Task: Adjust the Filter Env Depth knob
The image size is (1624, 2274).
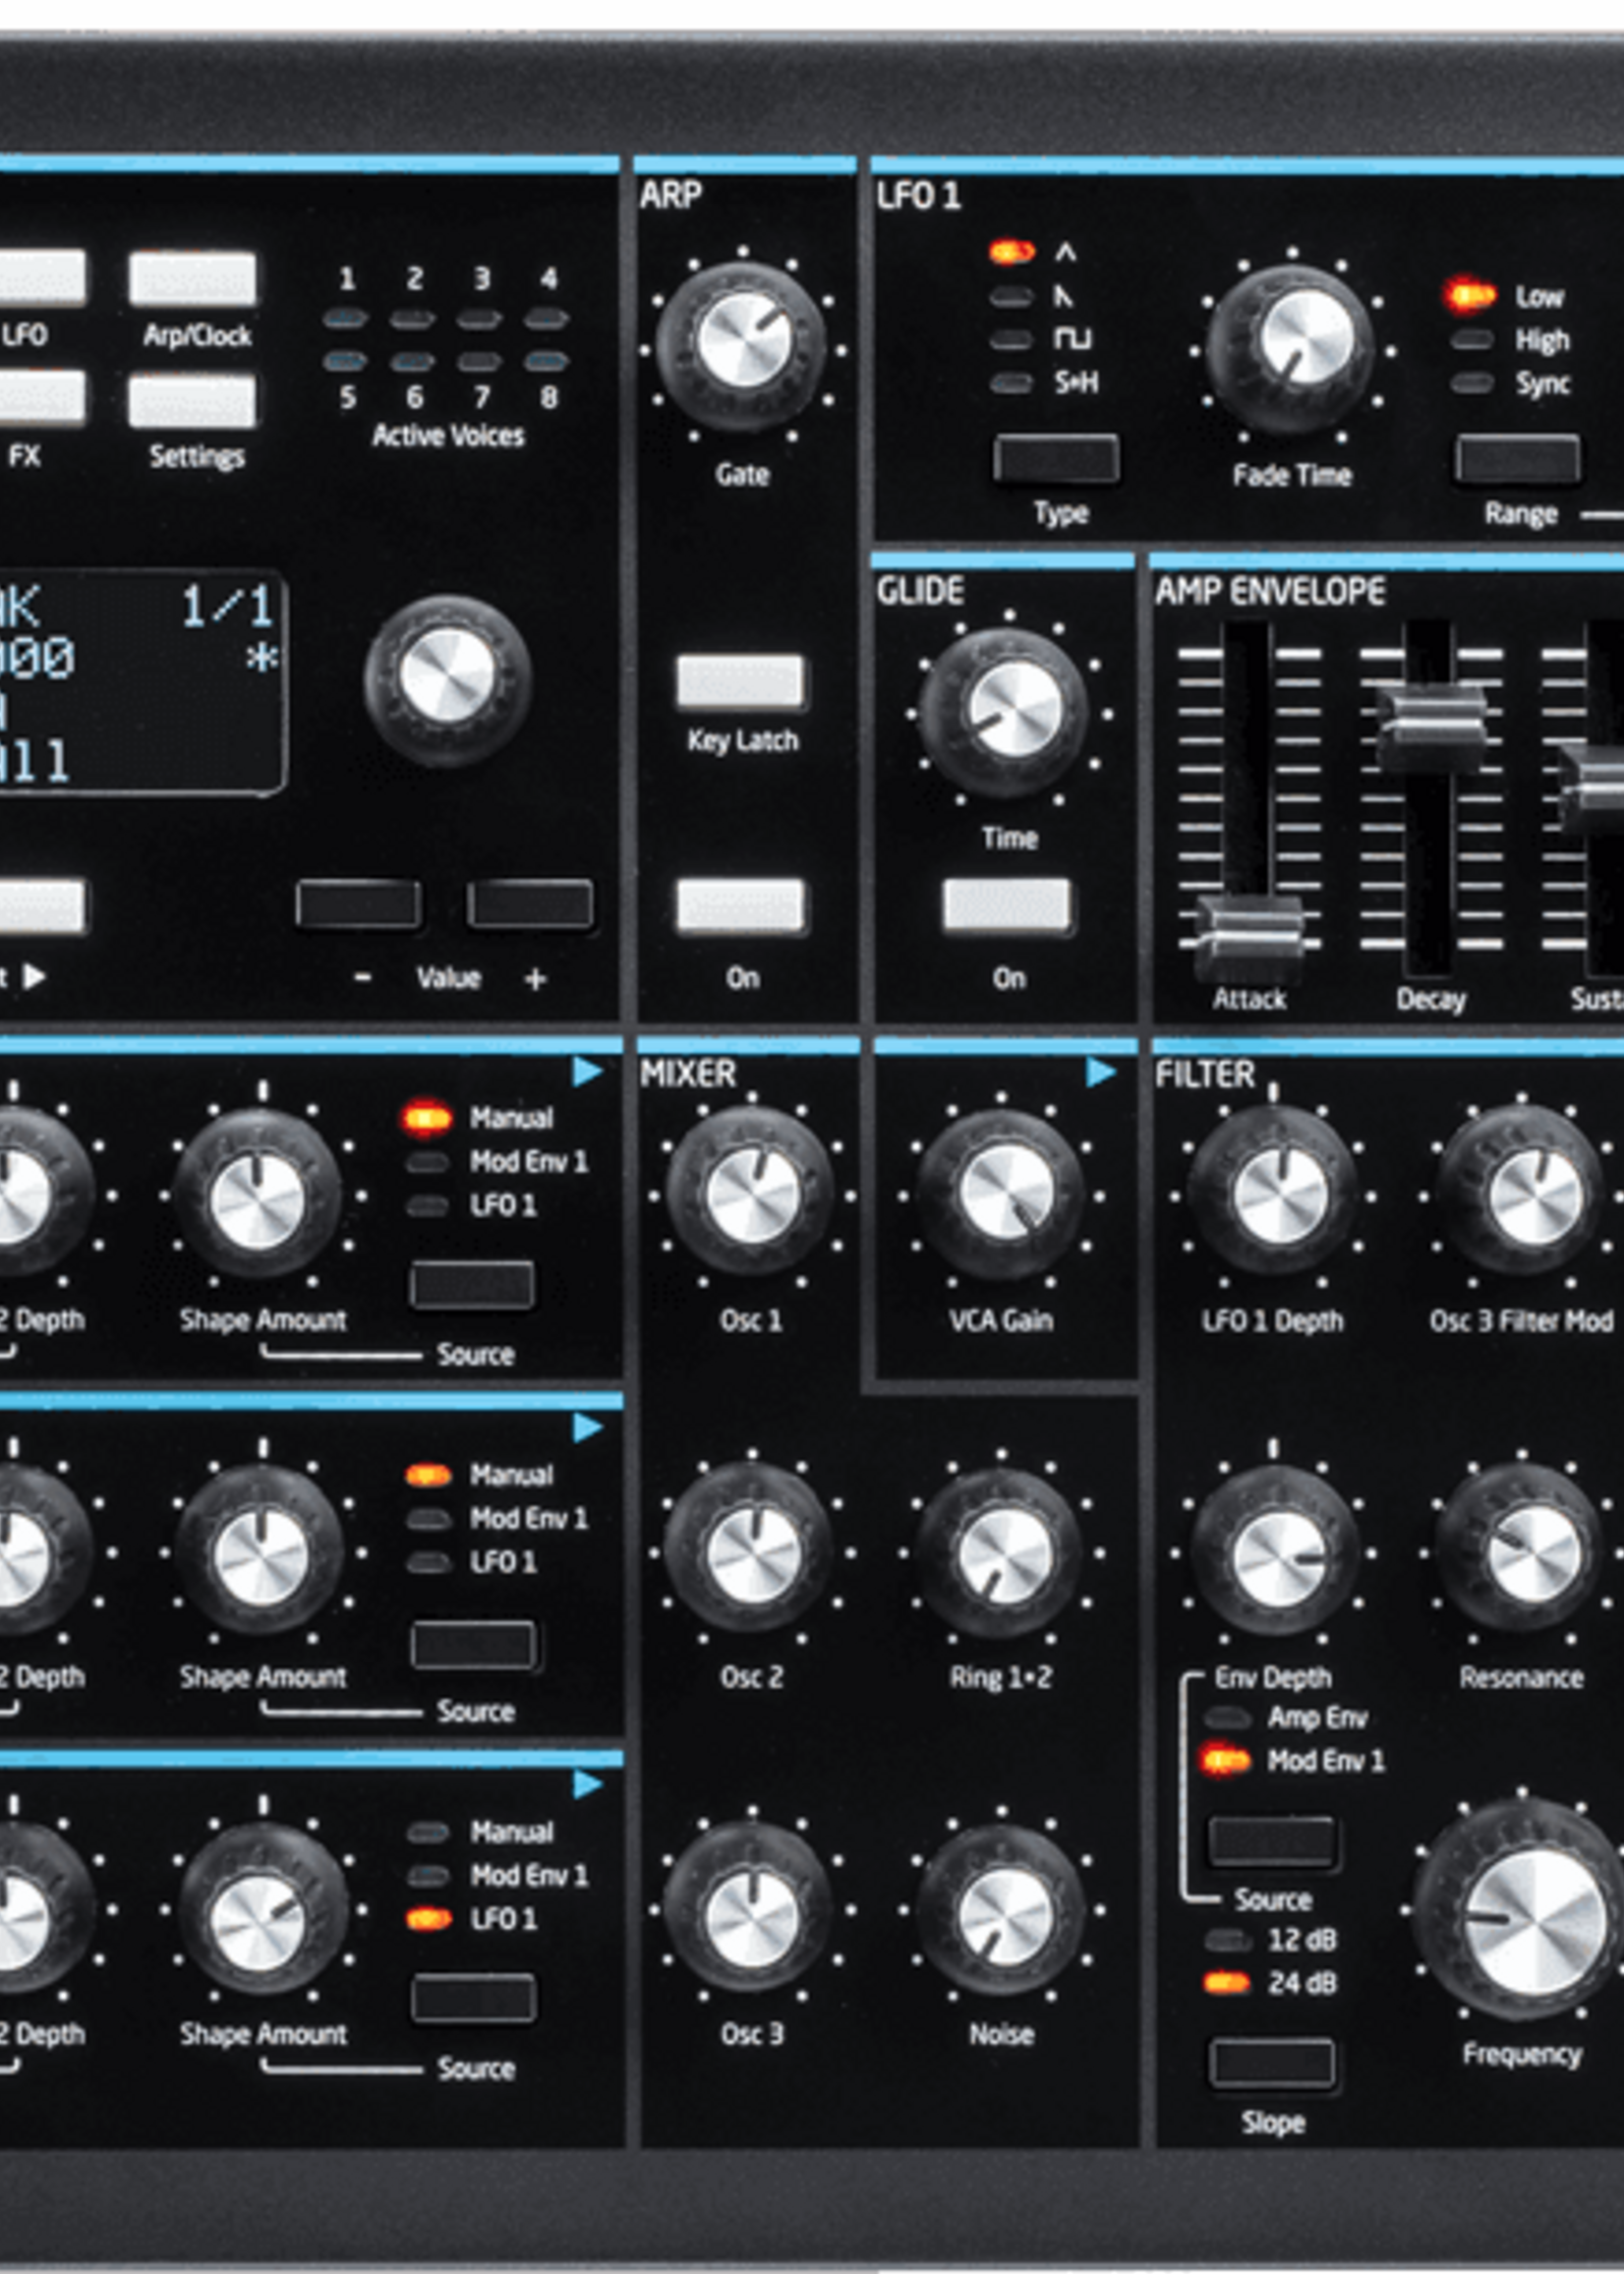Action: click(x=1273, y=1551)
